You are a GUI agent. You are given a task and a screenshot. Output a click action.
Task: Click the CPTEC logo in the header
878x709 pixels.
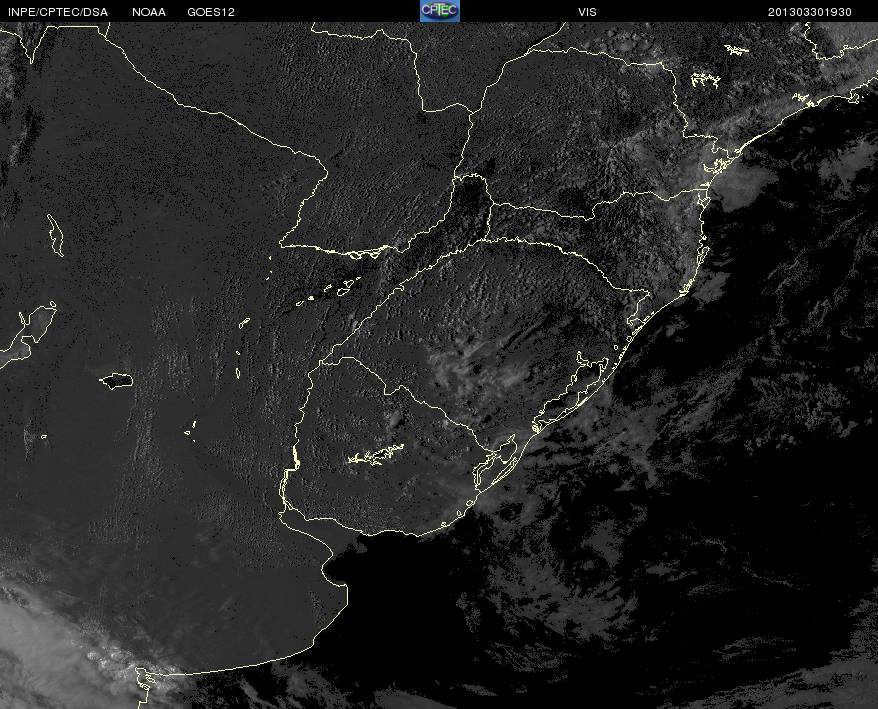point(440,11)
